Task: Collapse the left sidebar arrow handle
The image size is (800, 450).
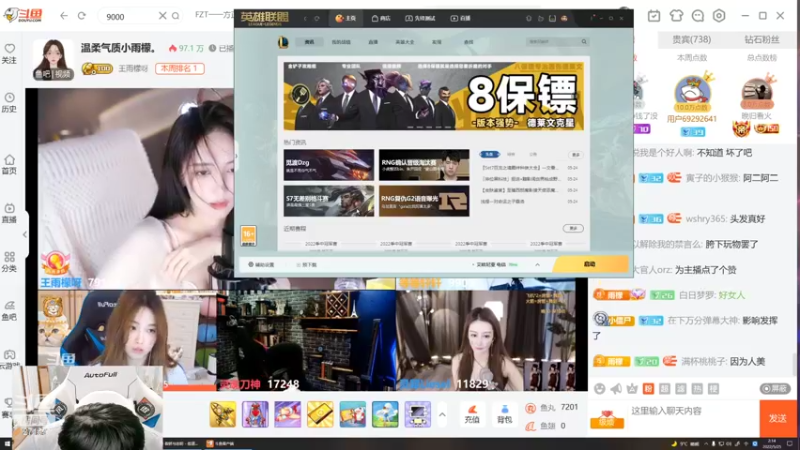Action: tap(24, 235)
